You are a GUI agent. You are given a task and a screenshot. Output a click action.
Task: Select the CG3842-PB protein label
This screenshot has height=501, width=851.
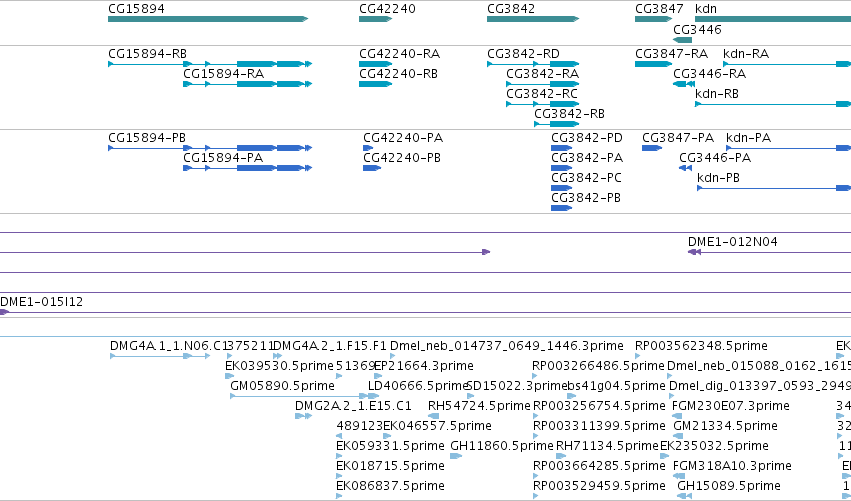click(586, 198)
